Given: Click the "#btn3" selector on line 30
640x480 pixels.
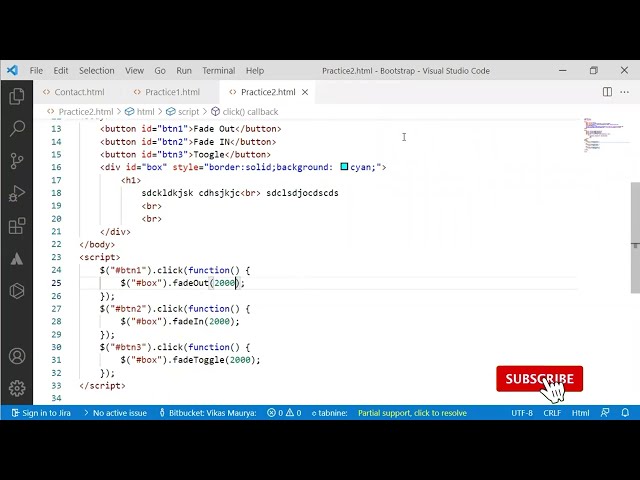Looking at the screenshot, I should coord(128,347).
